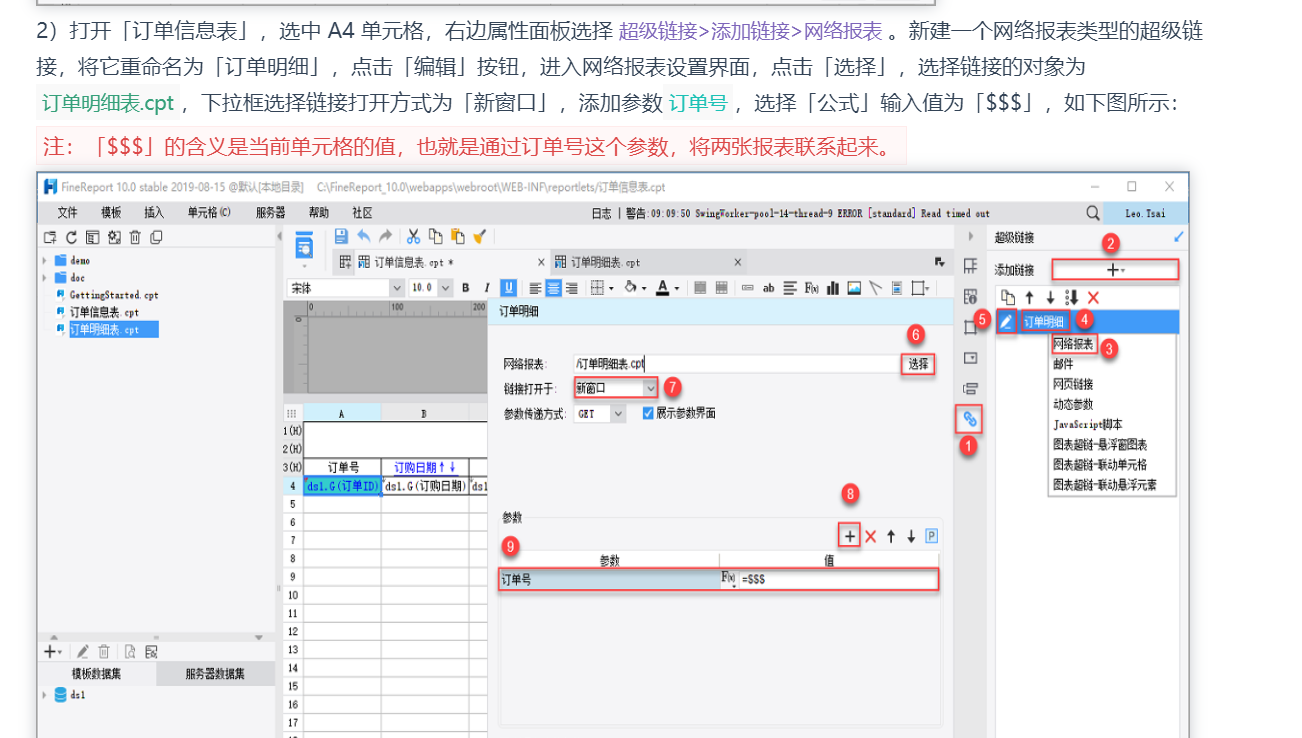Open the border style dropdown arrow
This screenshot has height=738, width=1302.
(x=611, y=288)
